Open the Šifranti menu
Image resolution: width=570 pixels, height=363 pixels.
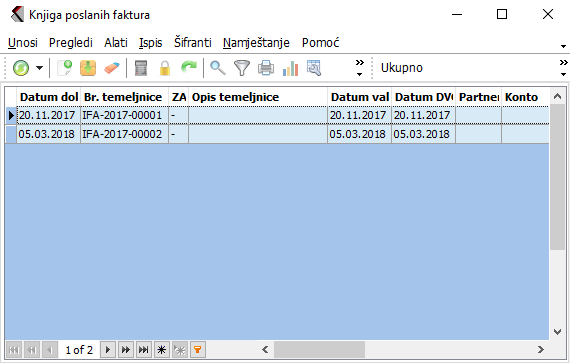pyautogui.click(x=193, y=43)
